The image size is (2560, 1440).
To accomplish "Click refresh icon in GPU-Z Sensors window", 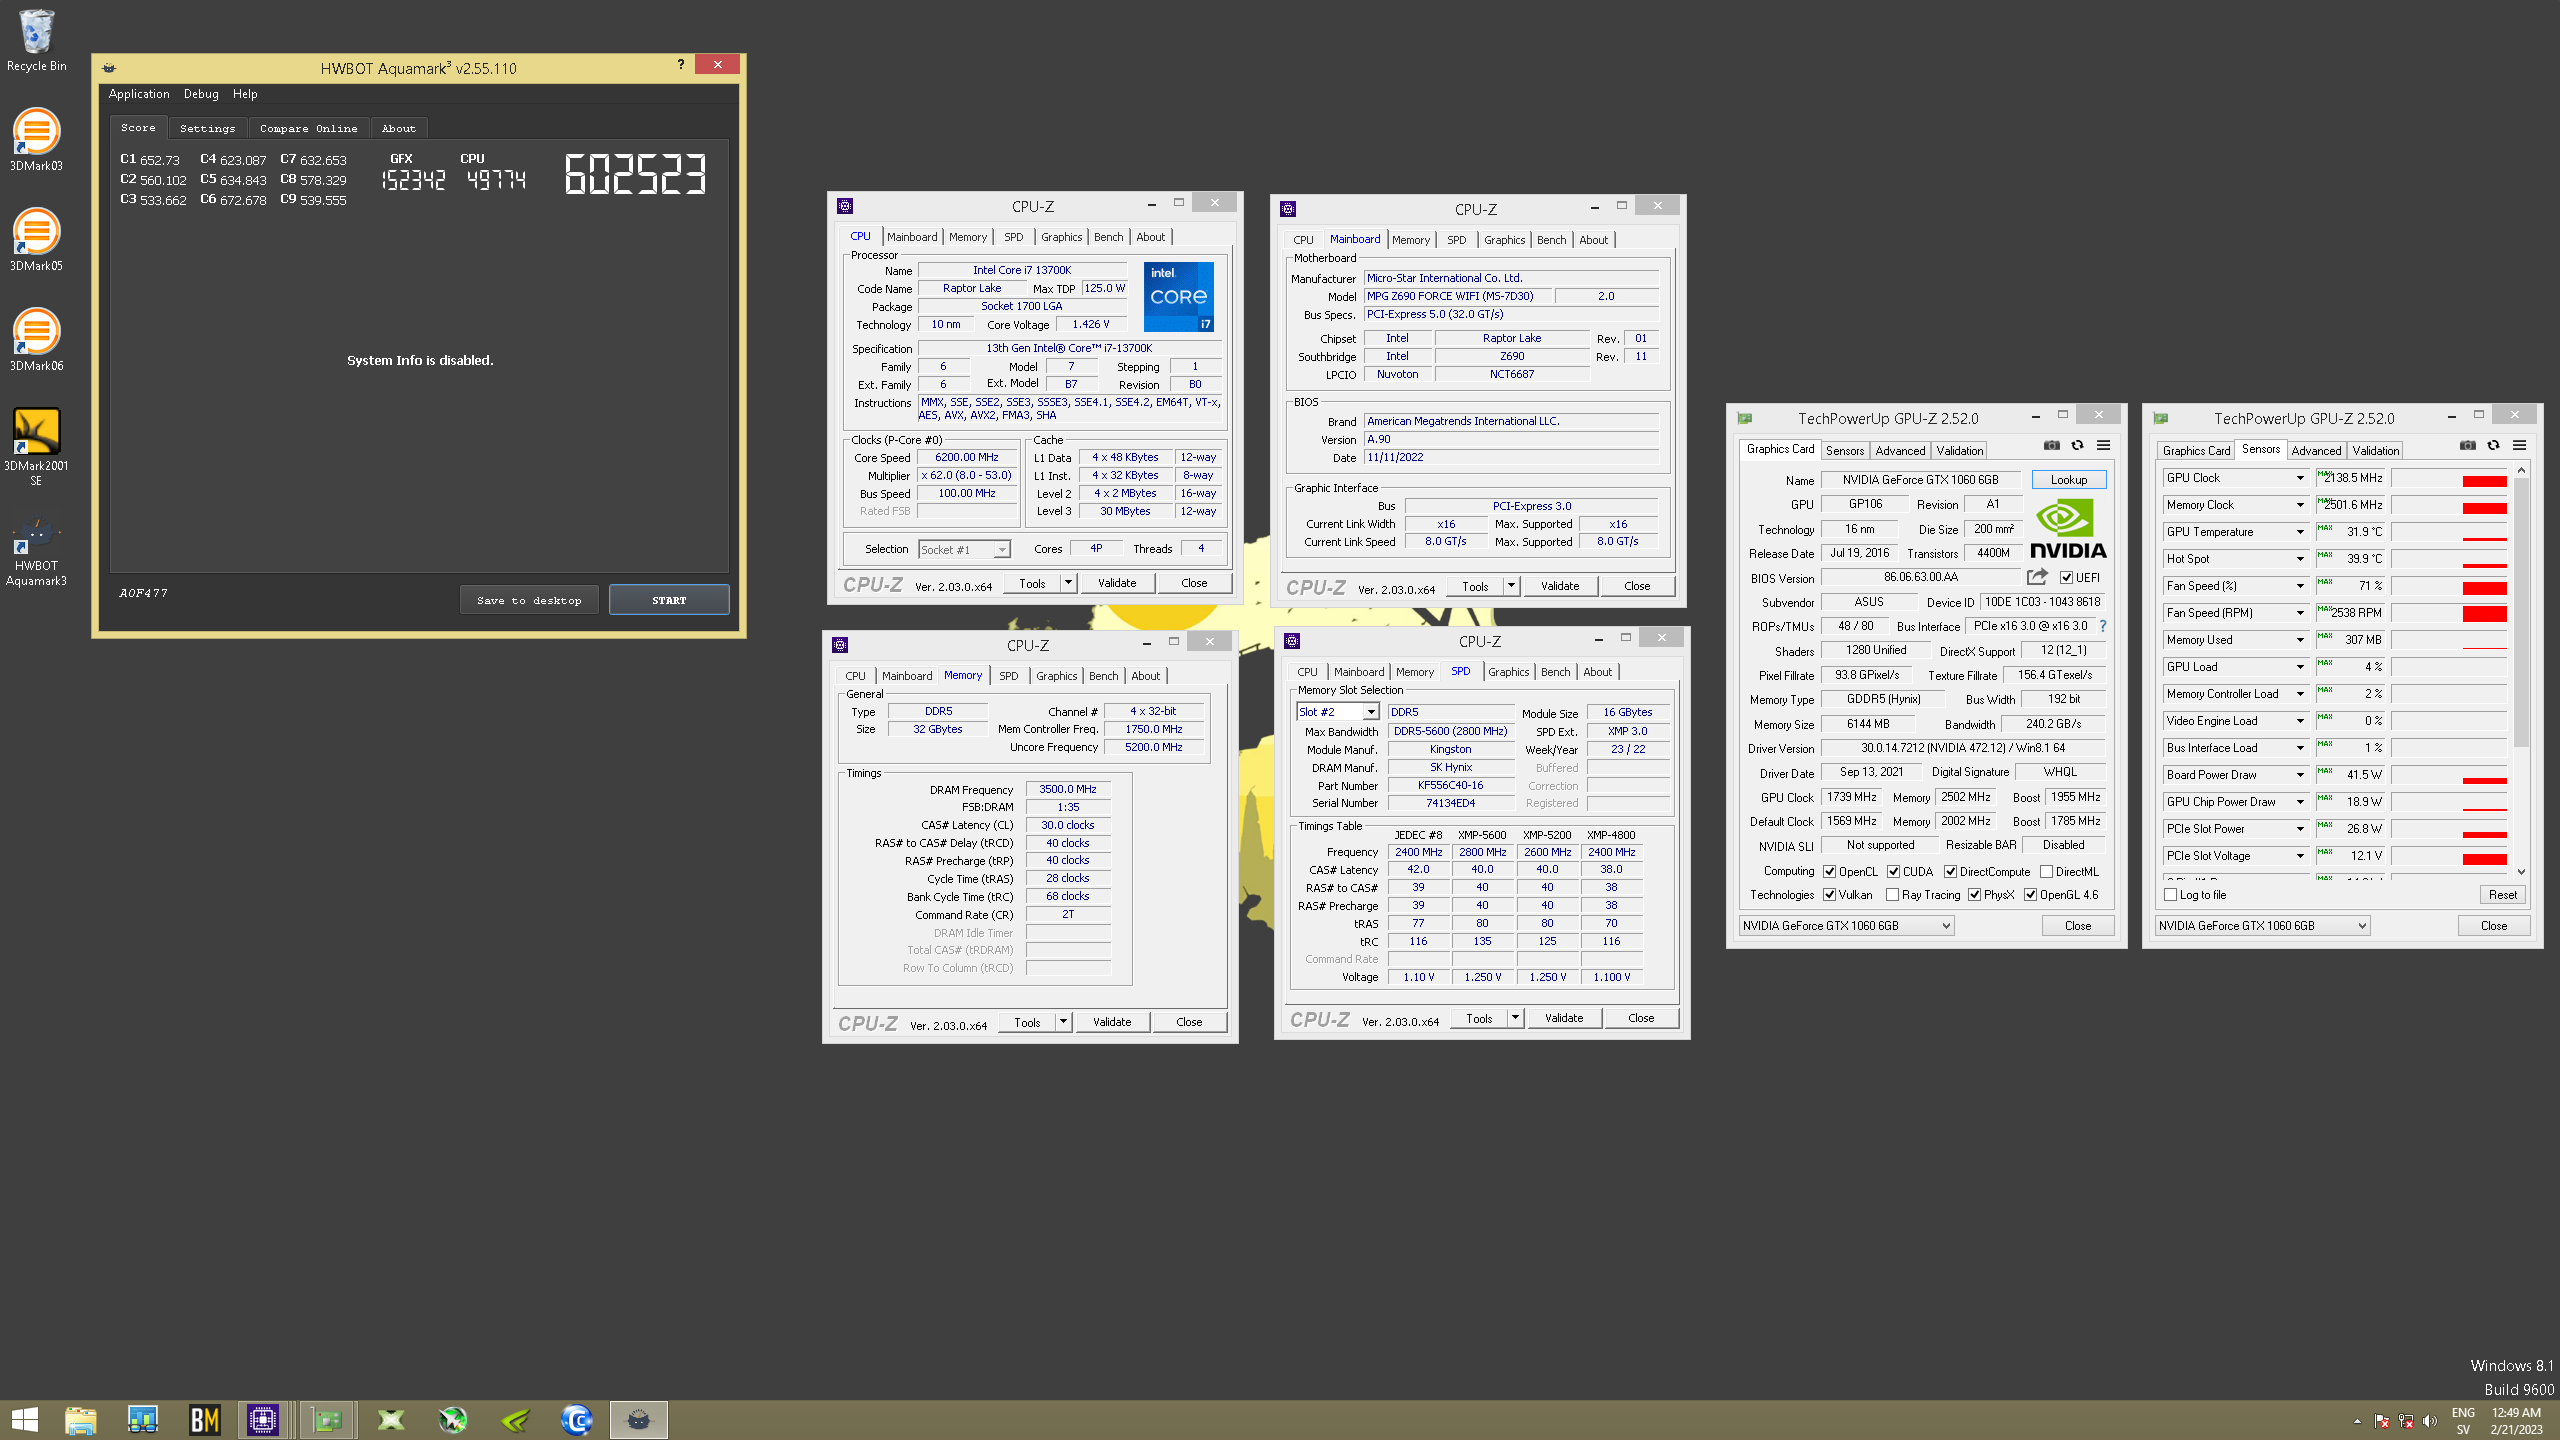I will click(x=2493, y=445).
